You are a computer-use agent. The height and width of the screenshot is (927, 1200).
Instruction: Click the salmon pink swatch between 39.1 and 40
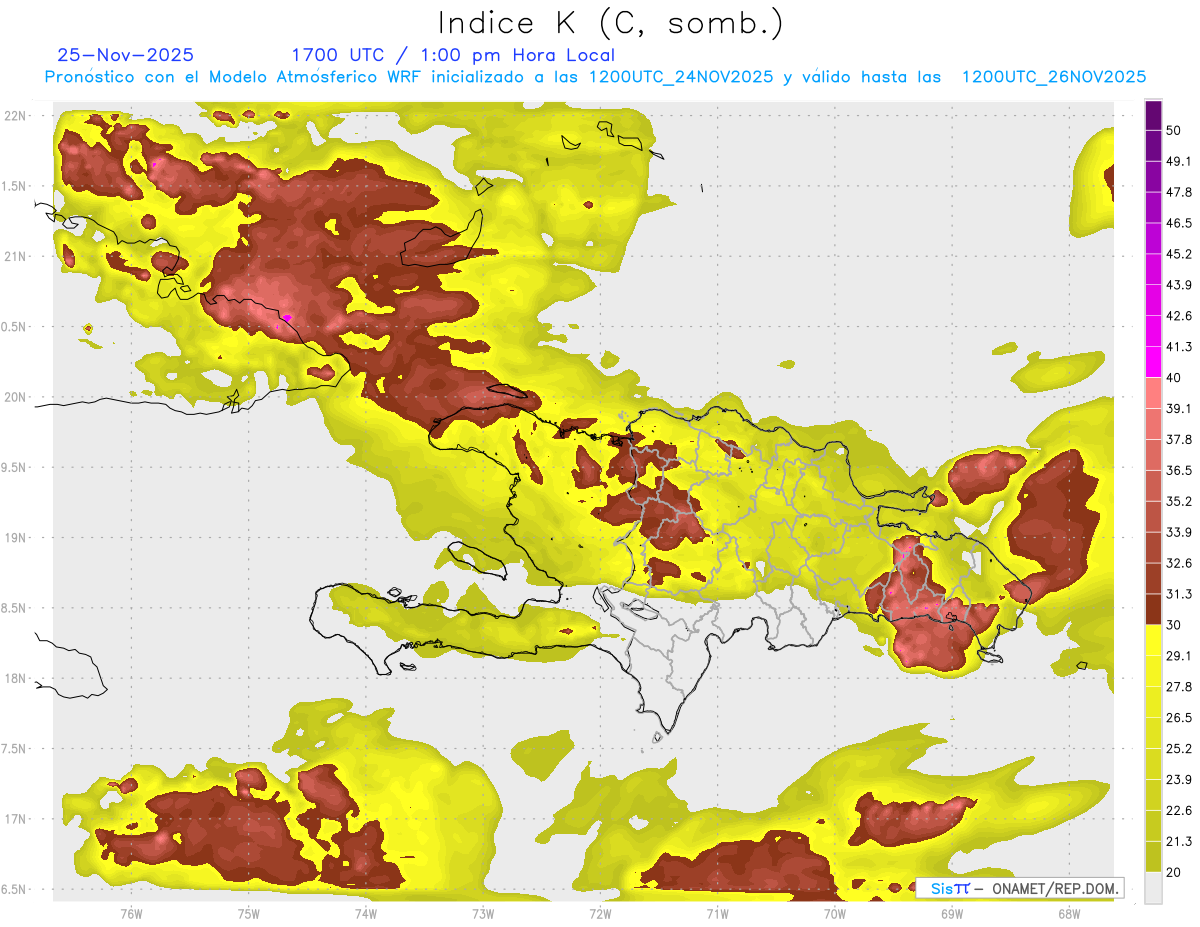[1153, 393]
